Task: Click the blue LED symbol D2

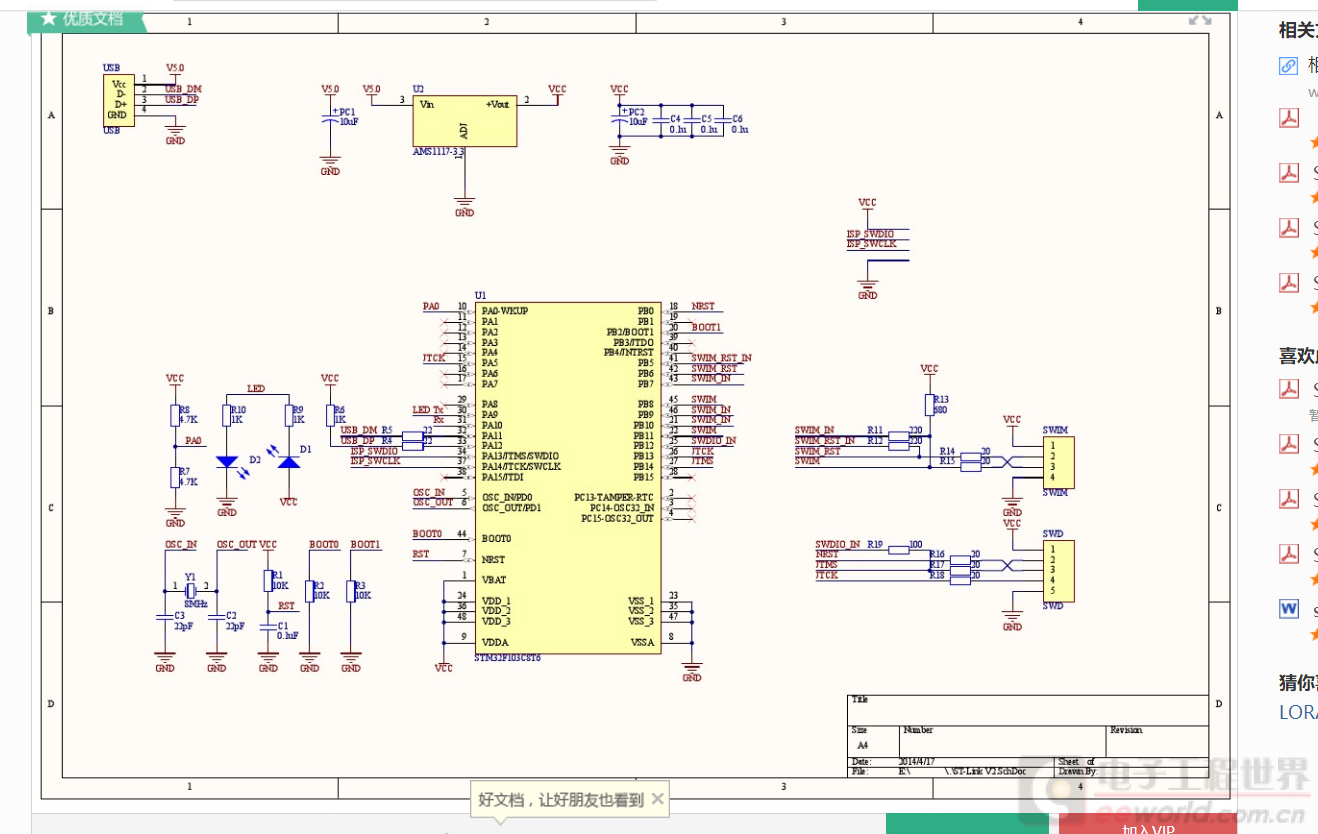Action: (x=227, y=462)
